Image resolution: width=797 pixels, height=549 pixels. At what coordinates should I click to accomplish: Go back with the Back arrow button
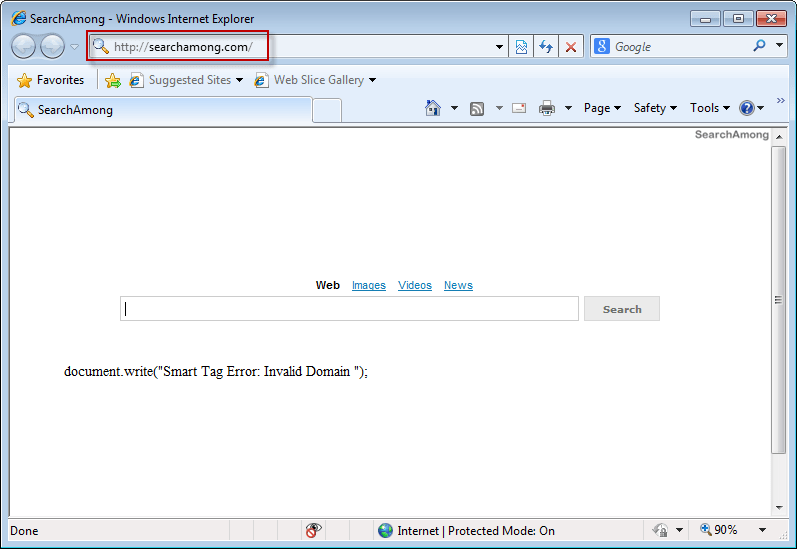click(x=23, y=47)
